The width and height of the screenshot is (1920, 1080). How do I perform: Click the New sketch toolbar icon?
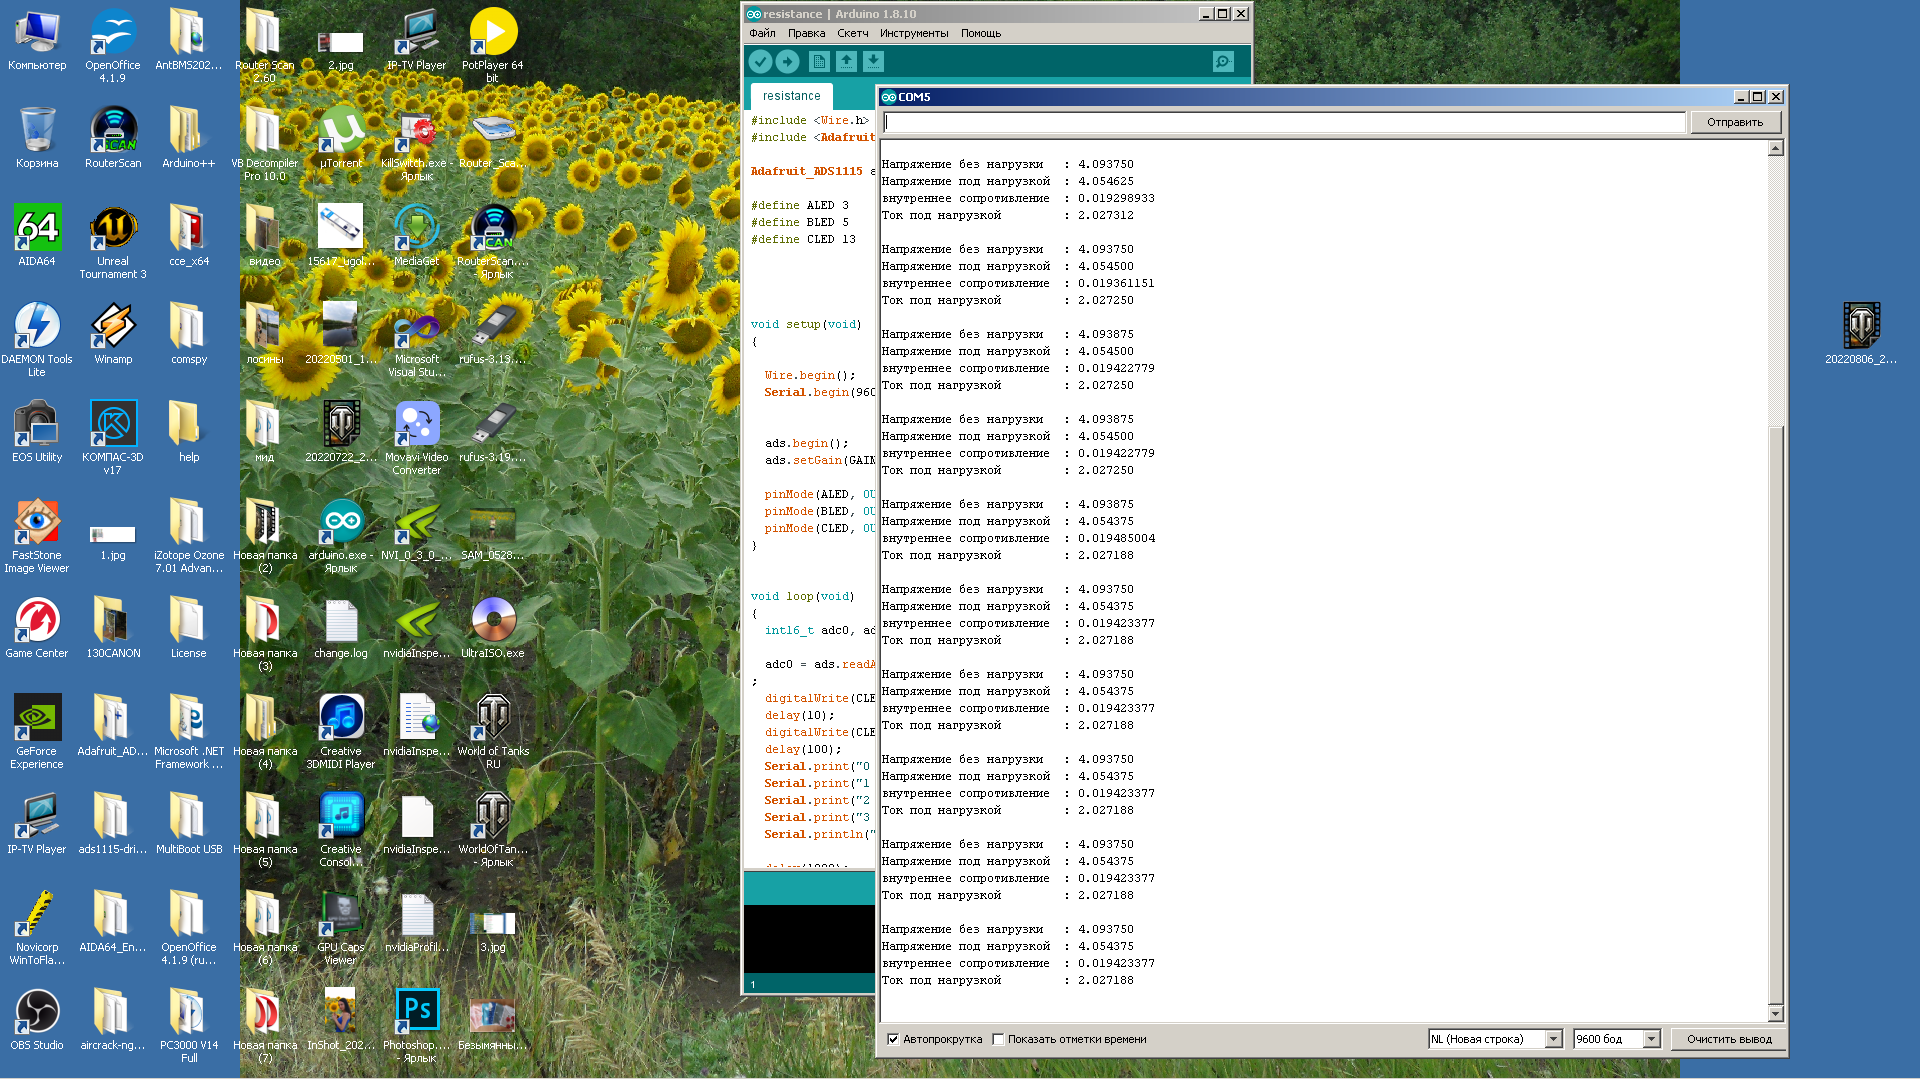coord(819,62)
